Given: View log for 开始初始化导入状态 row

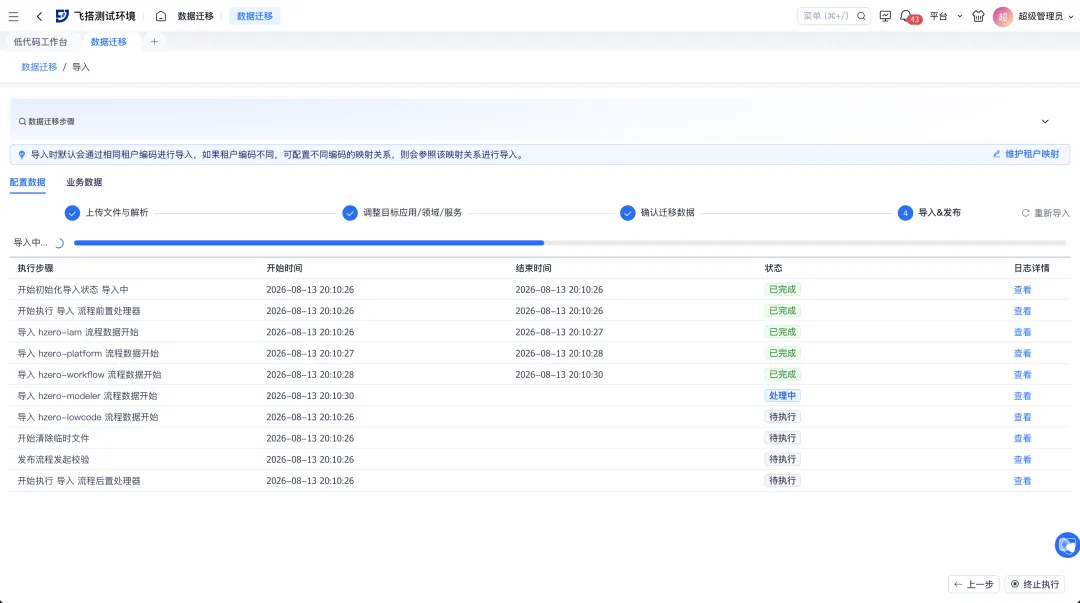Looking at the screenshot, I should coord(1022,290).
